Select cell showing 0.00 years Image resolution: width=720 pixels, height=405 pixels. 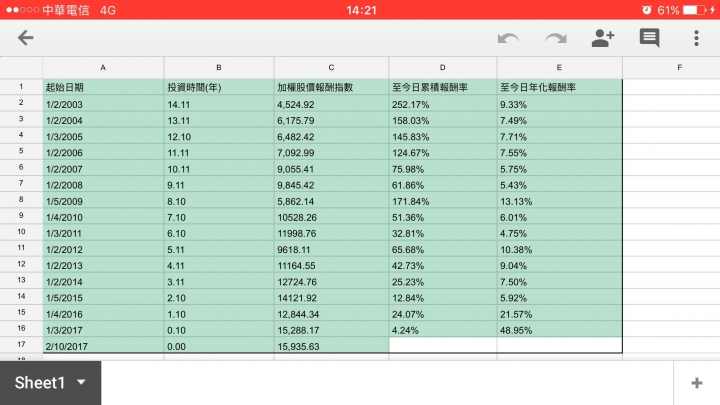pyautogui.click(x=219, y=345)
